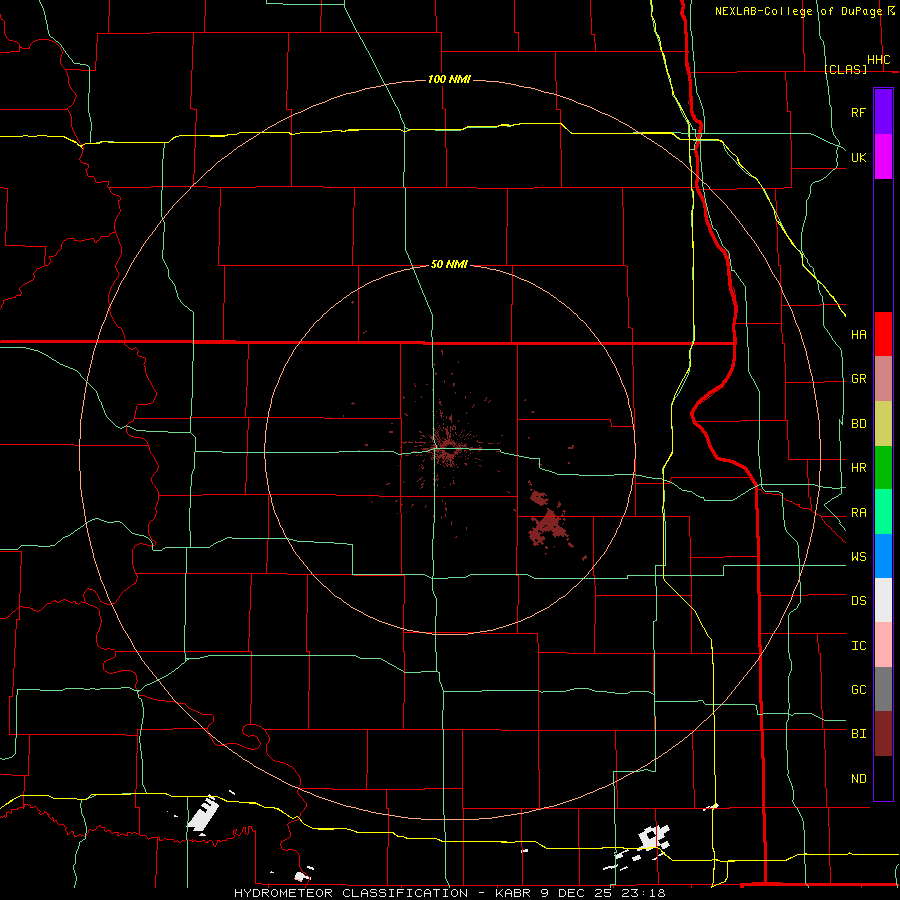Click the ND legend label
The image size is (900, 900).
(x=858, y=779)
